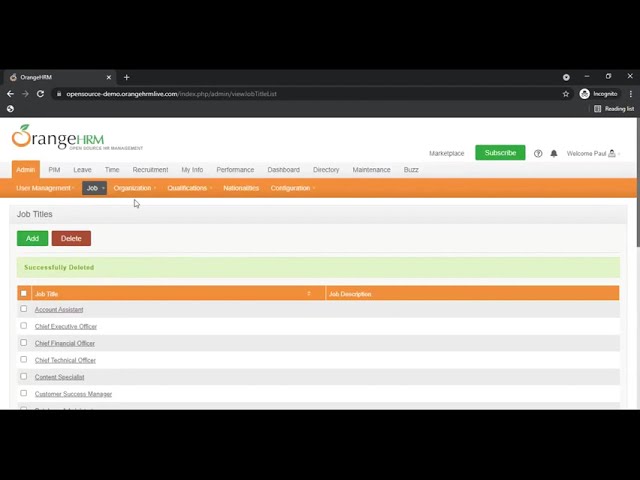Check the Chief Executive Officer checkbox
Viewport: 640px width, 480px height.
[x=24, y=326]
